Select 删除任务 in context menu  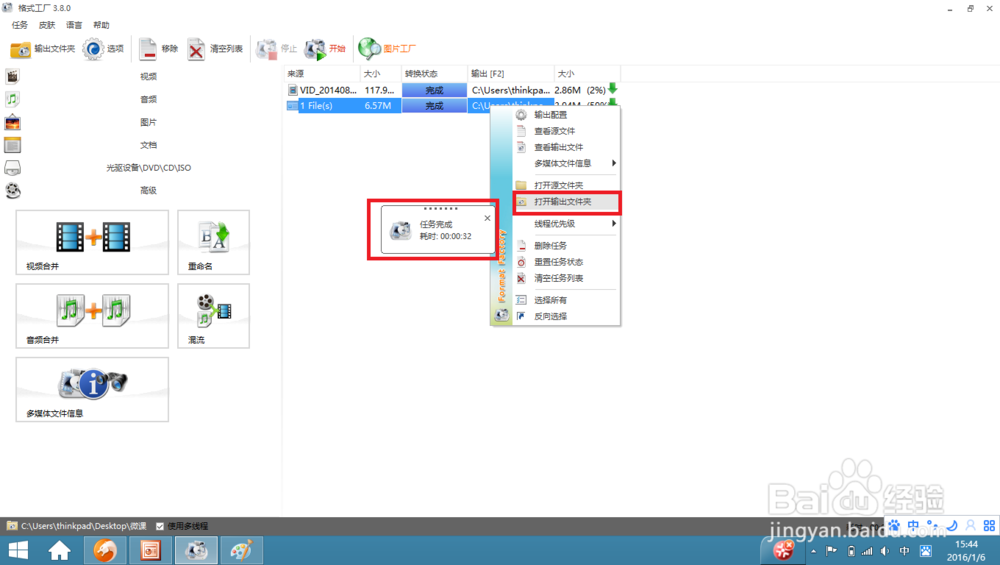click(x=566, y=246)
